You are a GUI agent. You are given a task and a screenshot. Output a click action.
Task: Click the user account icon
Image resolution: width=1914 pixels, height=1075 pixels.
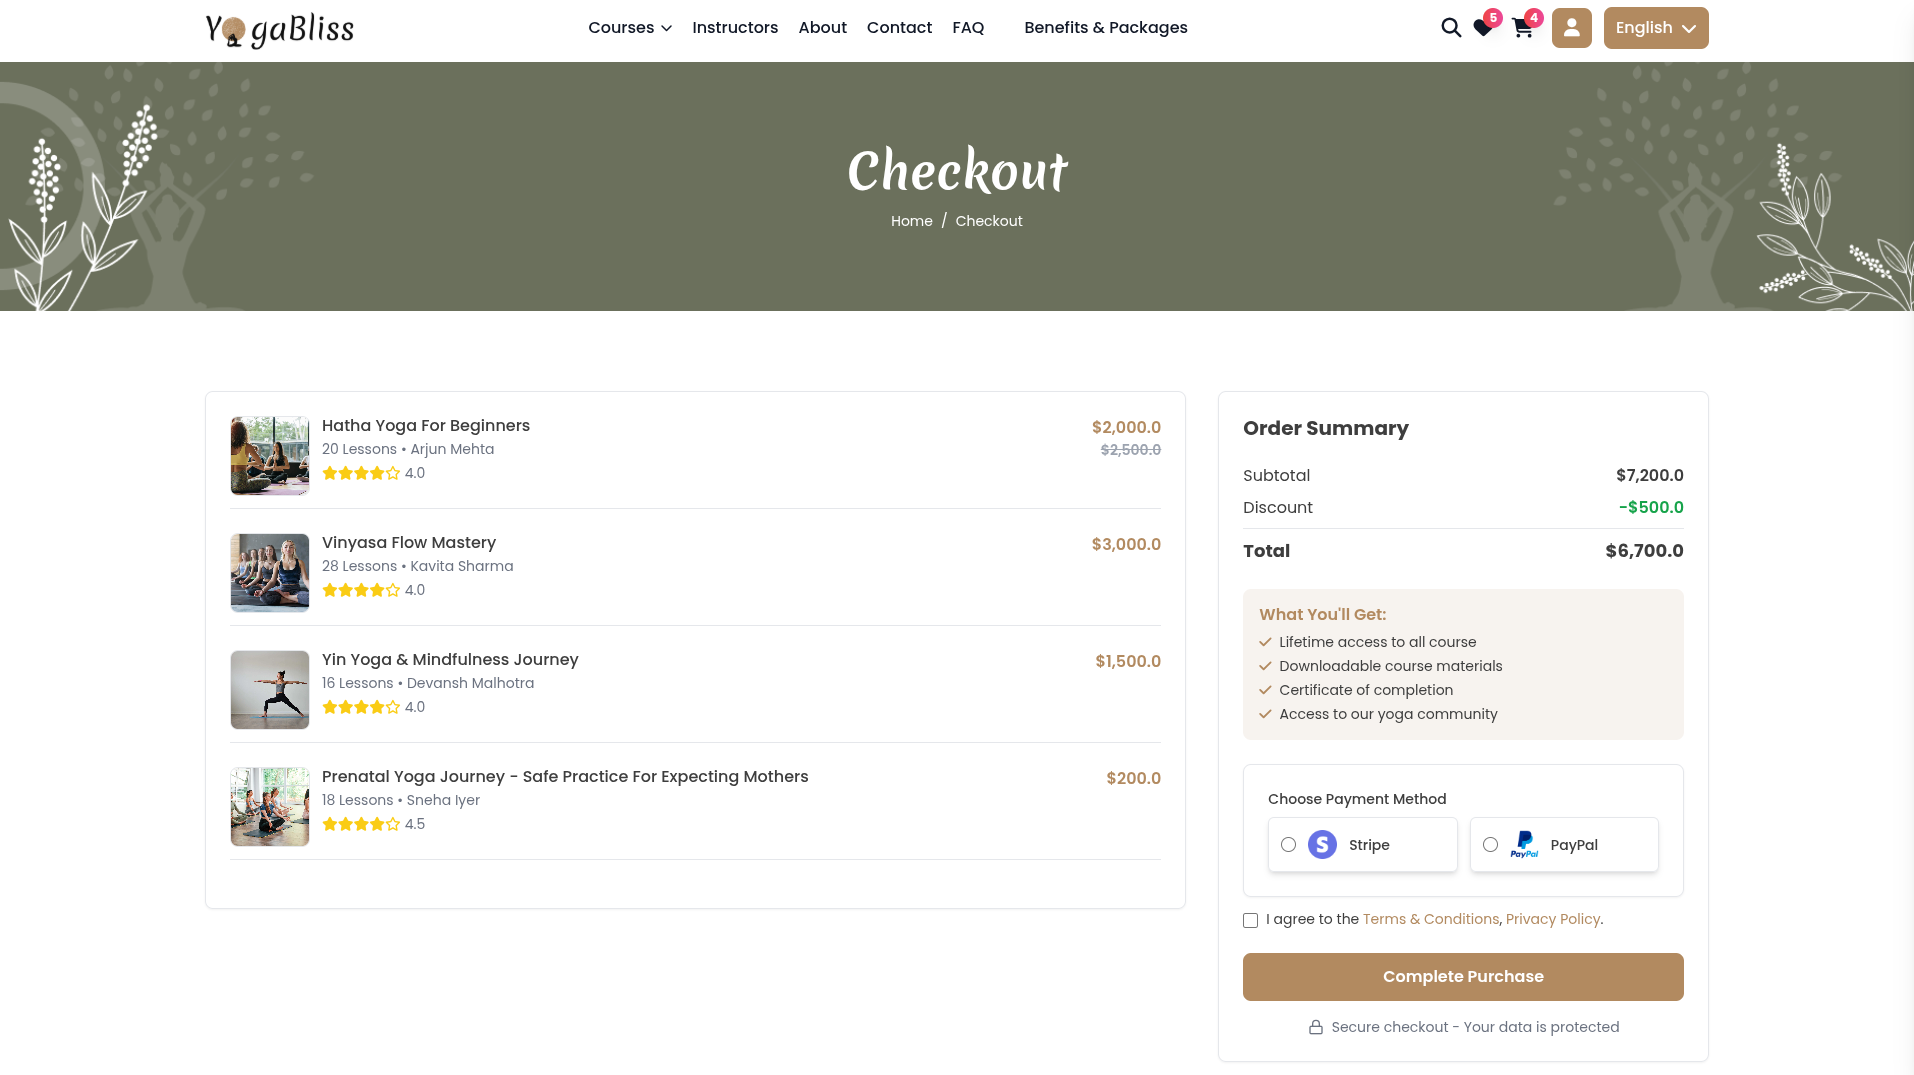point(1571,28)
